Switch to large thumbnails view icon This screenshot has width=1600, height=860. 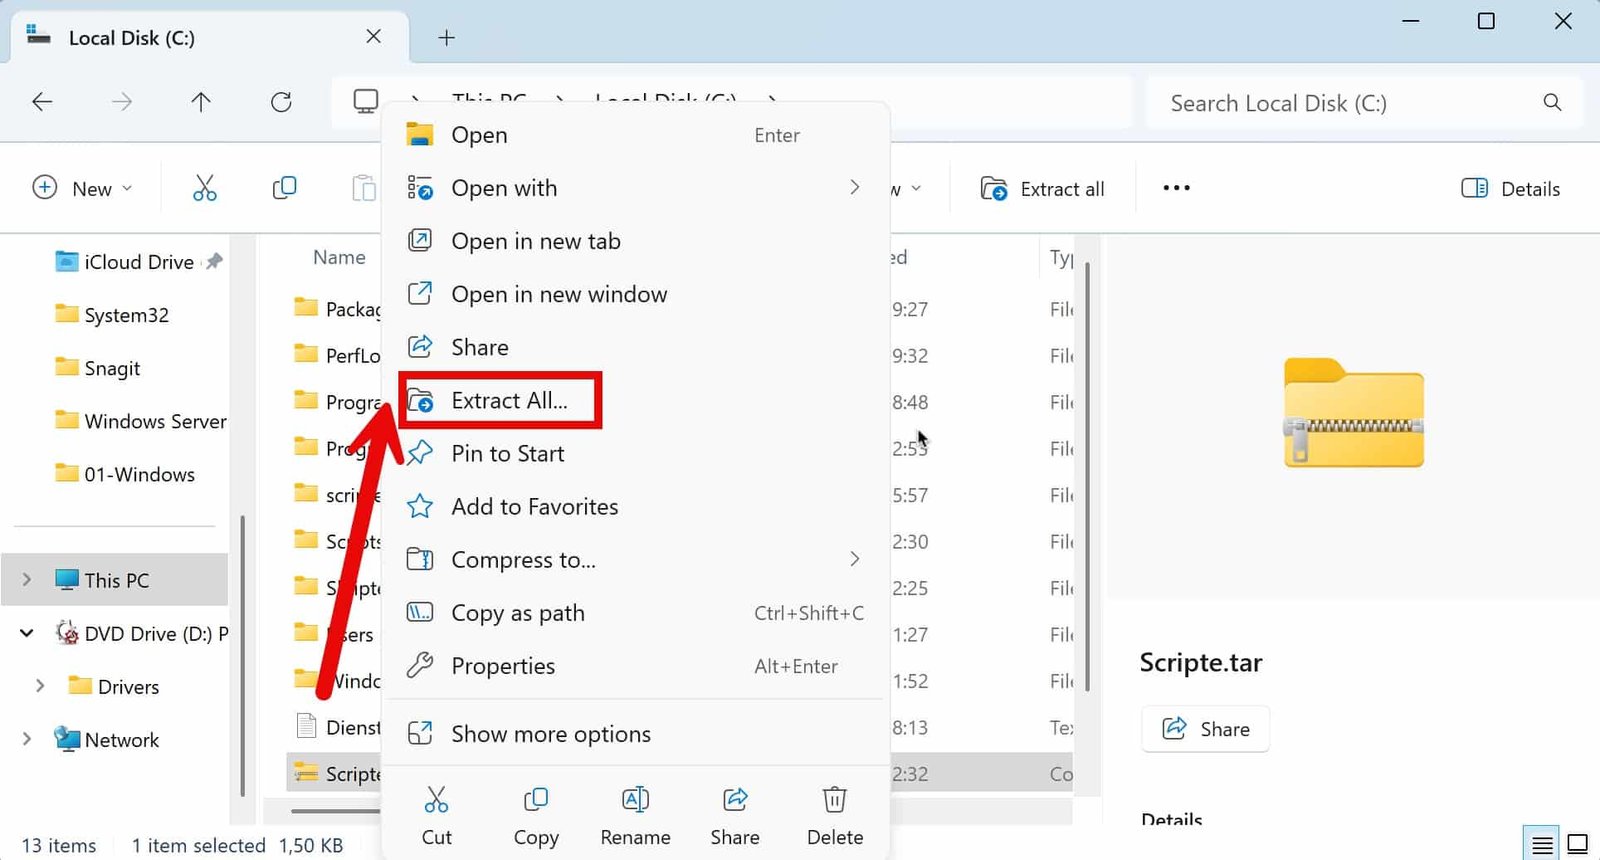pyautogui.click(x=1577, y=845)
